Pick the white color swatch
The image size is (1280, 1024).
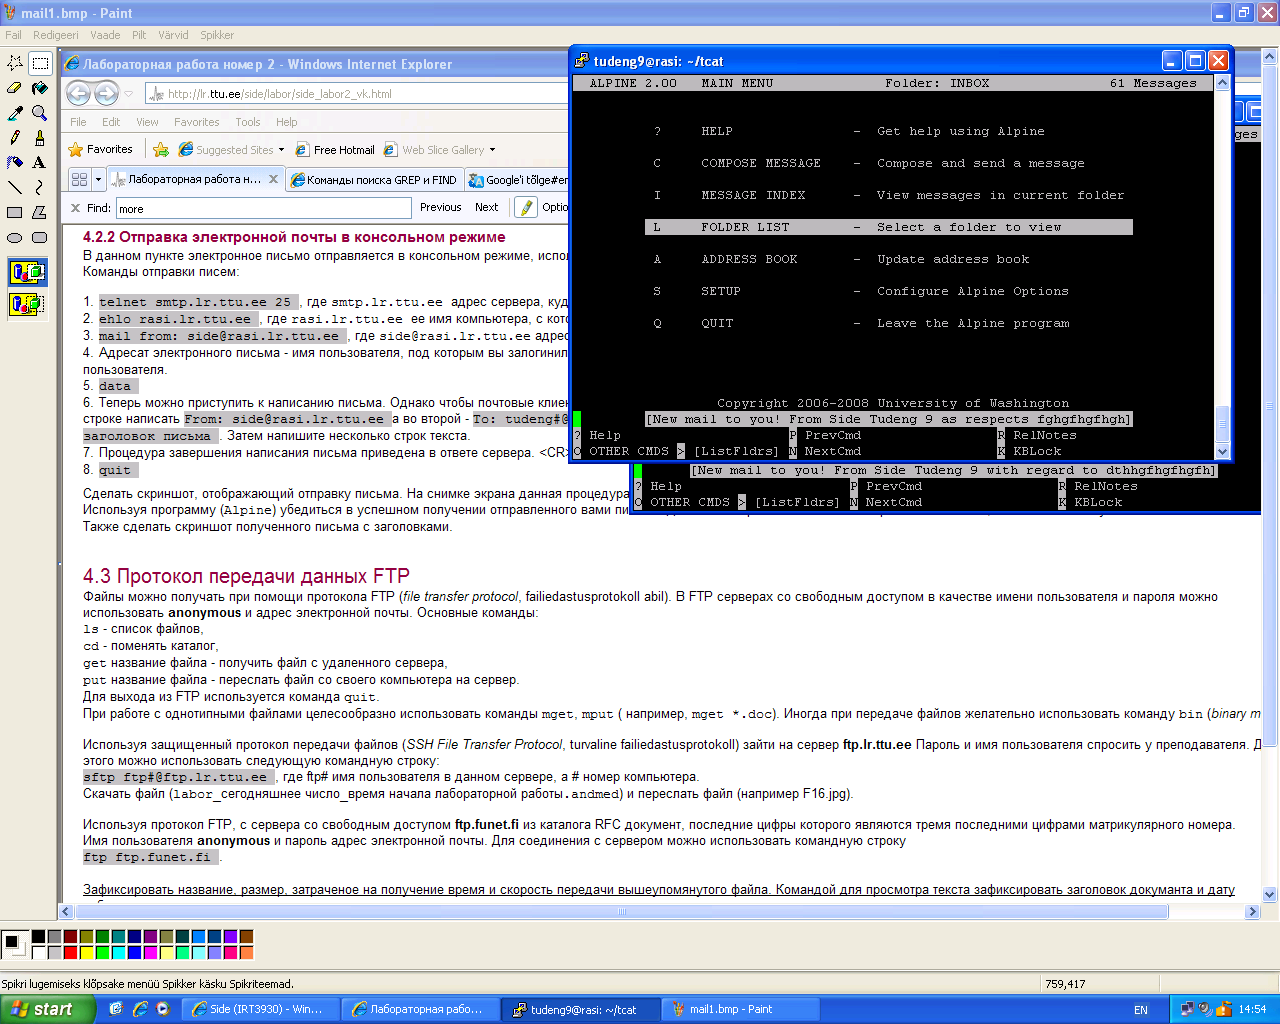38,953
